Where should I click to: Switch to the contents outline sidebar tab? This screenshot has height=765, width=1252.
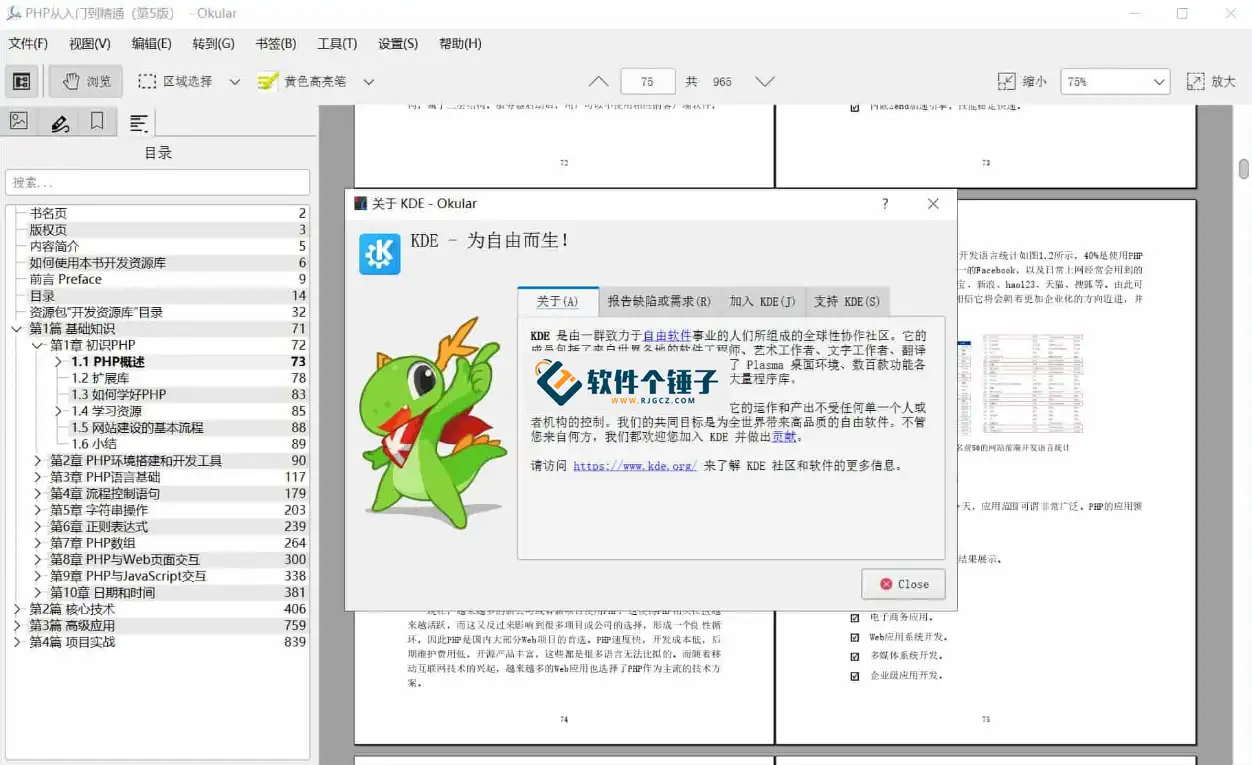[139, 122]
